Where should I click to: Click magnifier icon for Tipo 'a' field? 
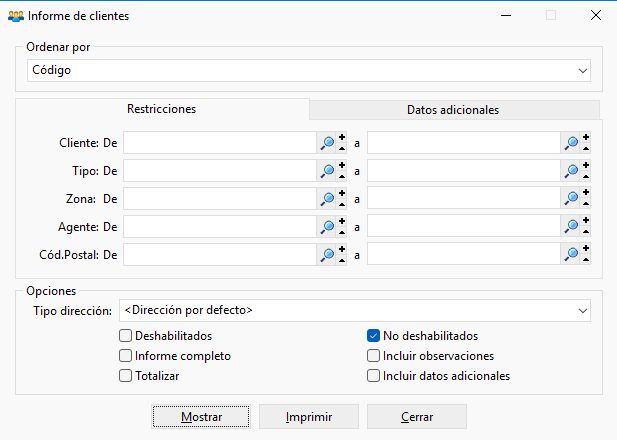coord(571,171)
